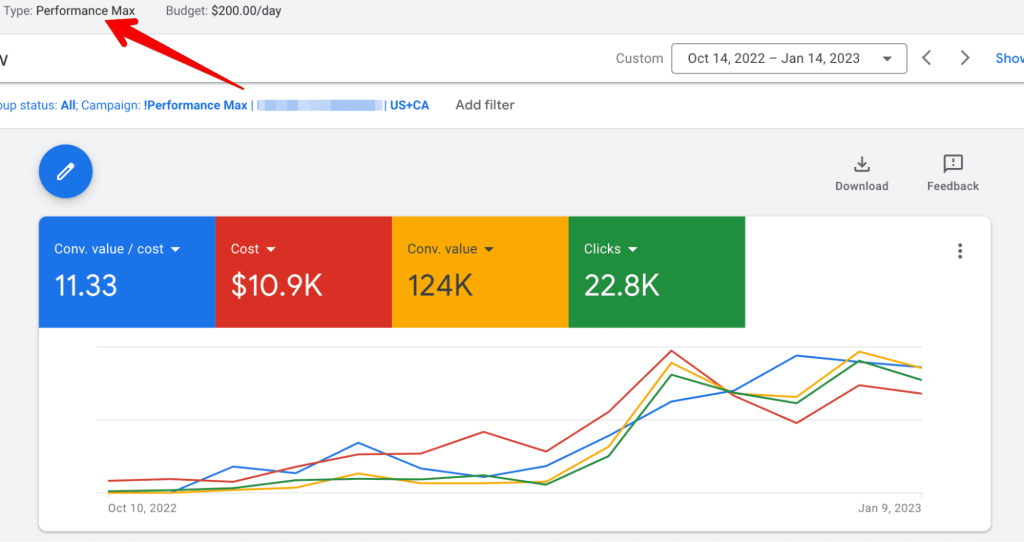Click the US+CA campaign text

[x=409, y=105]
